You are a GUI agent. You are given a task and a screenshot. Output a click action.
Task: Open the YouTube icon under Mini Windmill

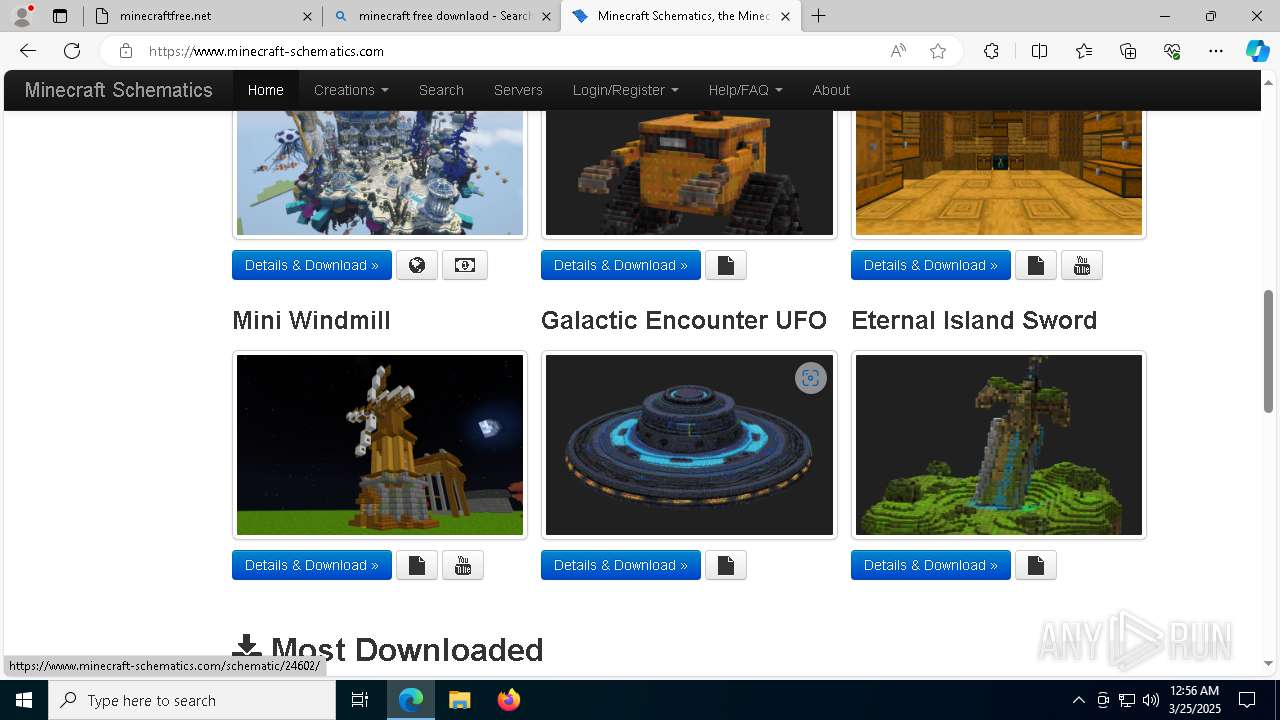point(463,565)
